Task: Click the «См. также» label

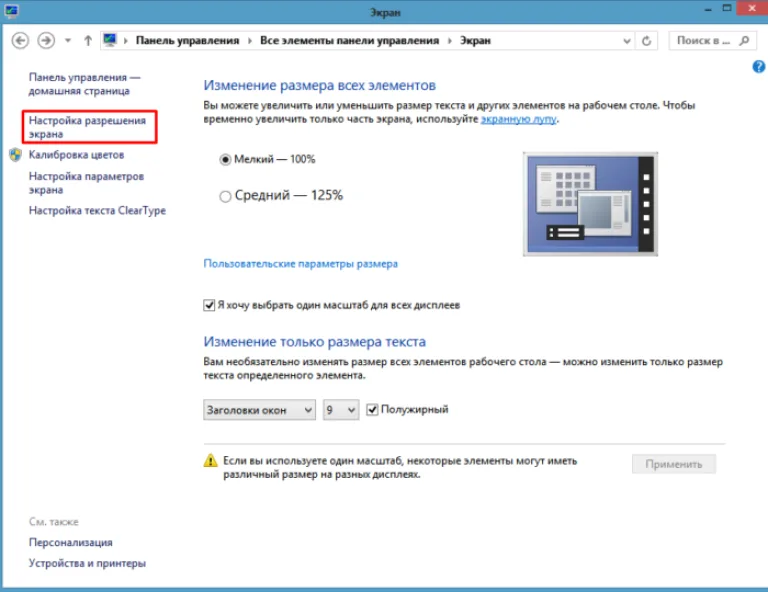Action: pyautogui.click(x=53, y=522)
